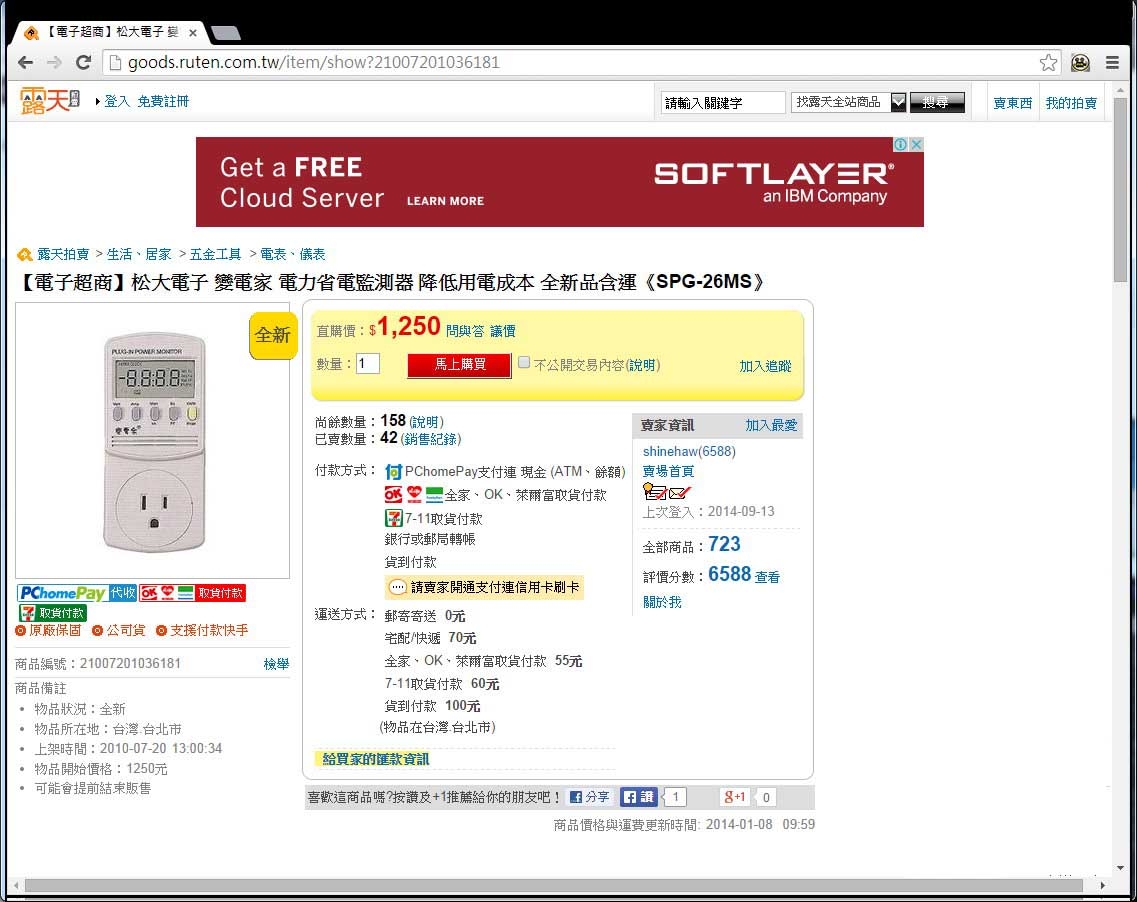
Task: Click the red 取貨付款 badge with OK icon
Action: [x=192, y=593]
